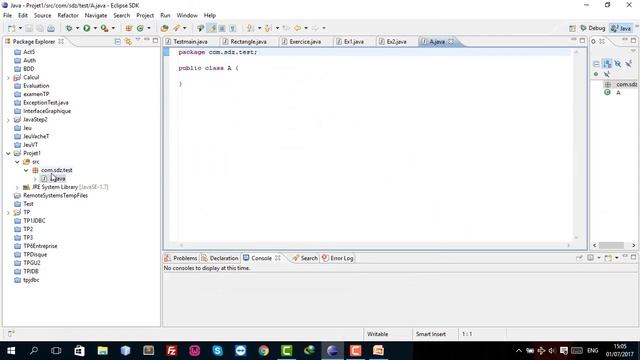Toggle Show Whitespace Characters
The width and height of the screenshot is (640, 360).
(x=233, y=28)
